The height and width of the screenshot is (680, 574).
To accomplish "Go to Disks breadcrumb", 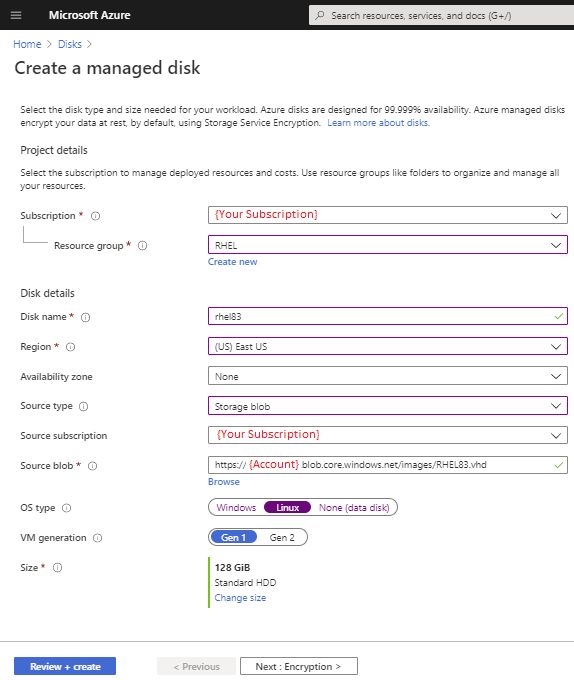I will click(70, 44).
